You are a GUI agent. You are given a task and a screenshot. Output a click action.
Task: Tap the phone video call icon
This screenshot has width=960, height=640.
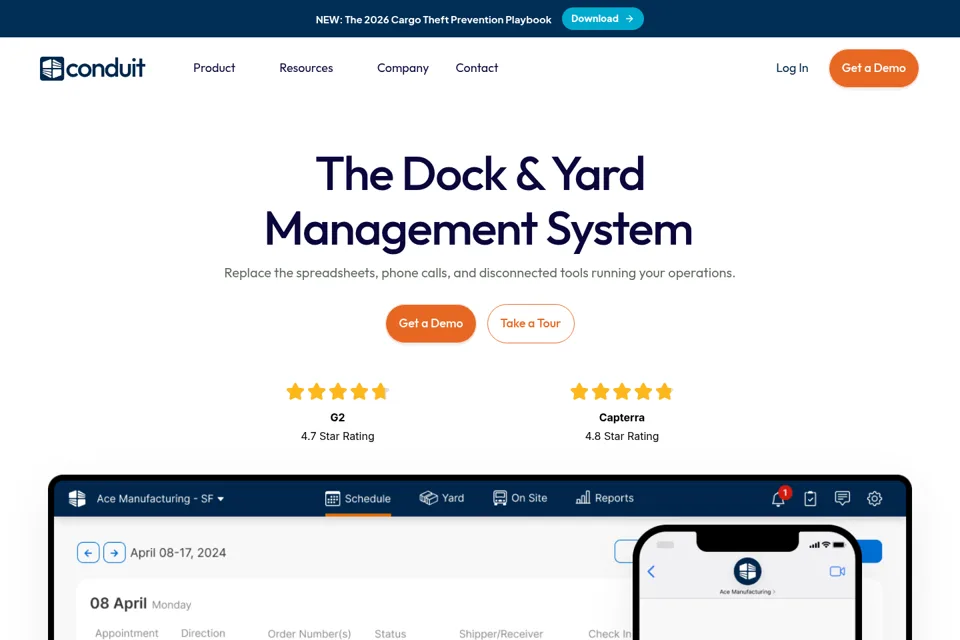pyautogui.click(x=838, y=571)
